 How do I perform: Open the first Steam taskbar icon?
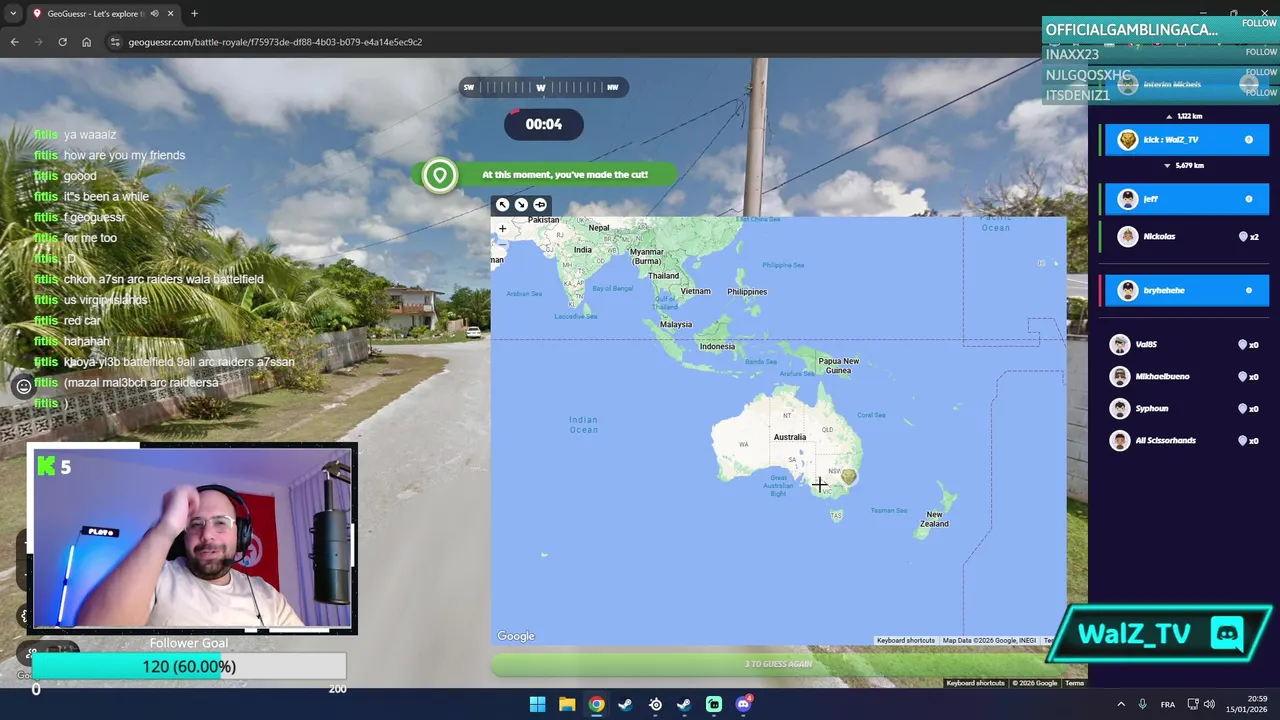(625, 704)
